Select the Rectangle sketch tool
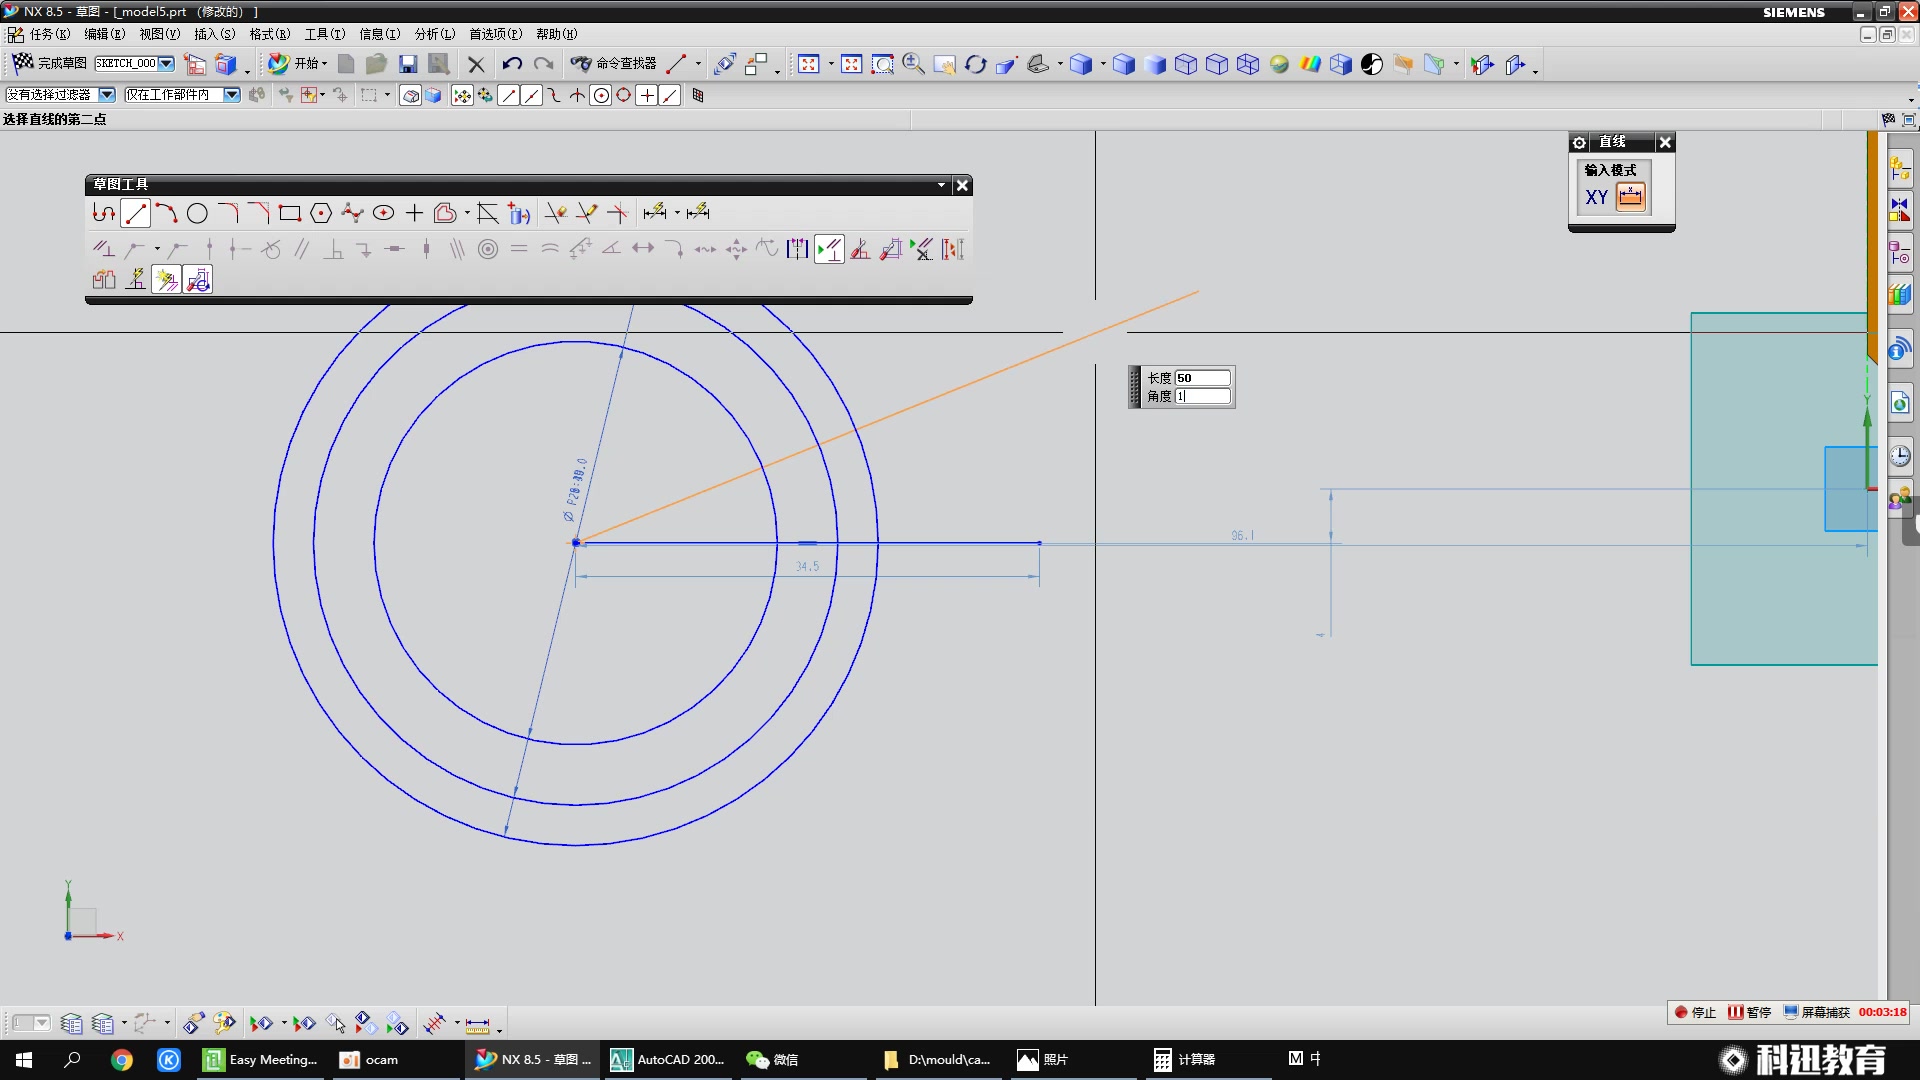 tap(290, 213)
